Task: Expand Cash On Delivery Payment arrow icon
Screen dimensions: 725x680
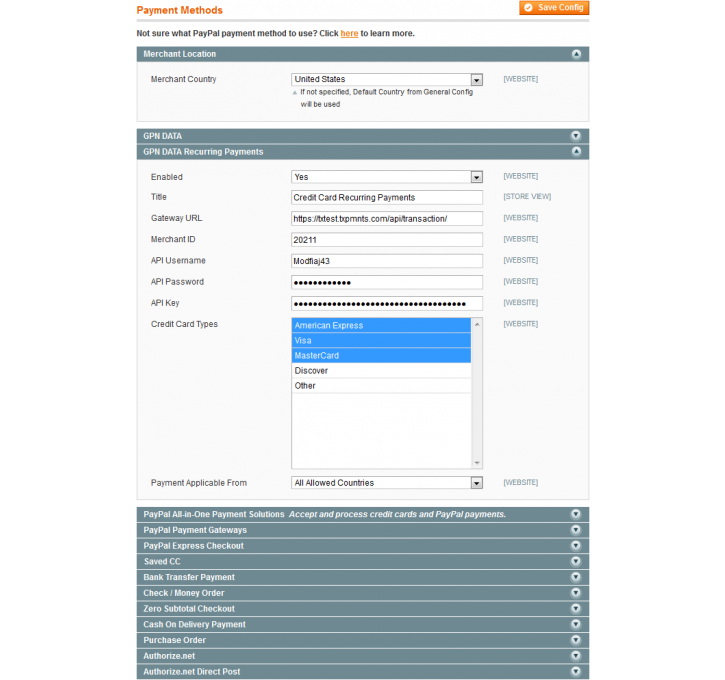Action: tap(576, 624)
